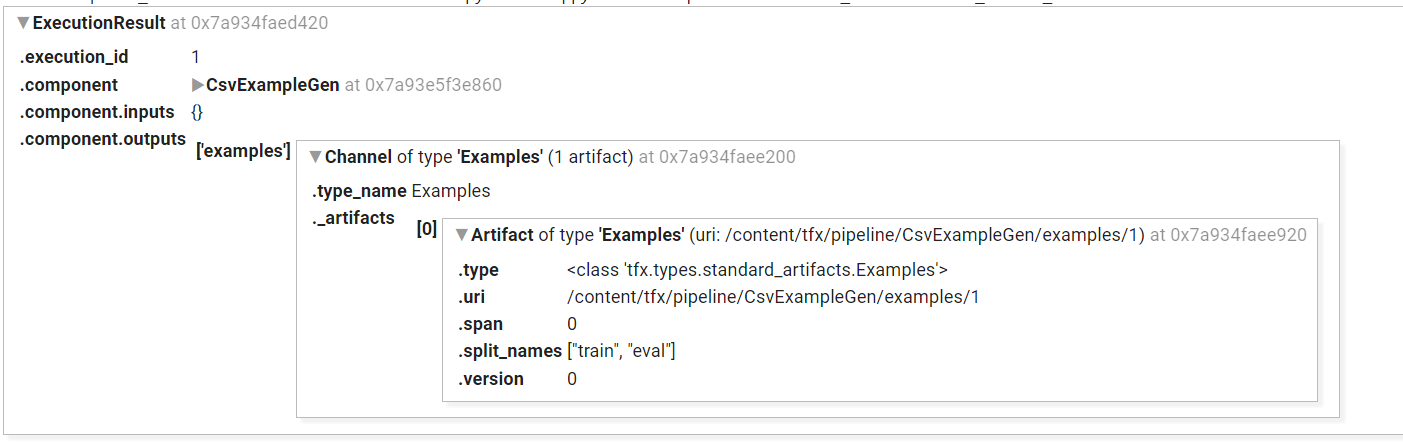The image size is (1403, 442).
Task: Click the .version value 0
Action: pos(572,379)
